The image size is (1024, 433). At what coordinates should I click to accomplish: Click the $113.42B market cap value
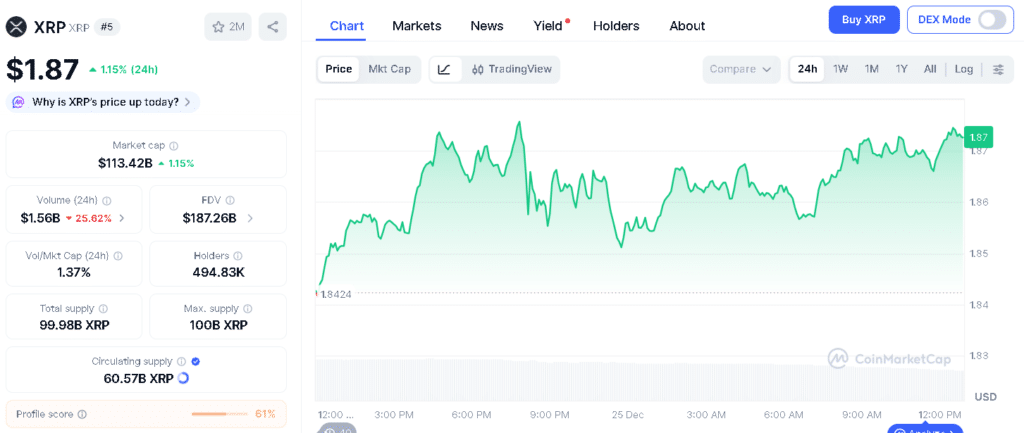point(125,163)
